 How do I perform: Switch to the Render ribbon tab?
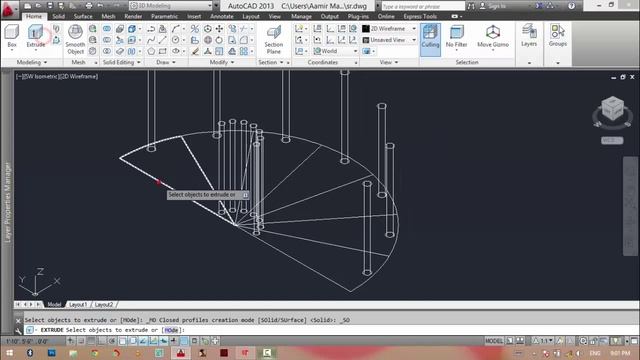pos(133,16)
